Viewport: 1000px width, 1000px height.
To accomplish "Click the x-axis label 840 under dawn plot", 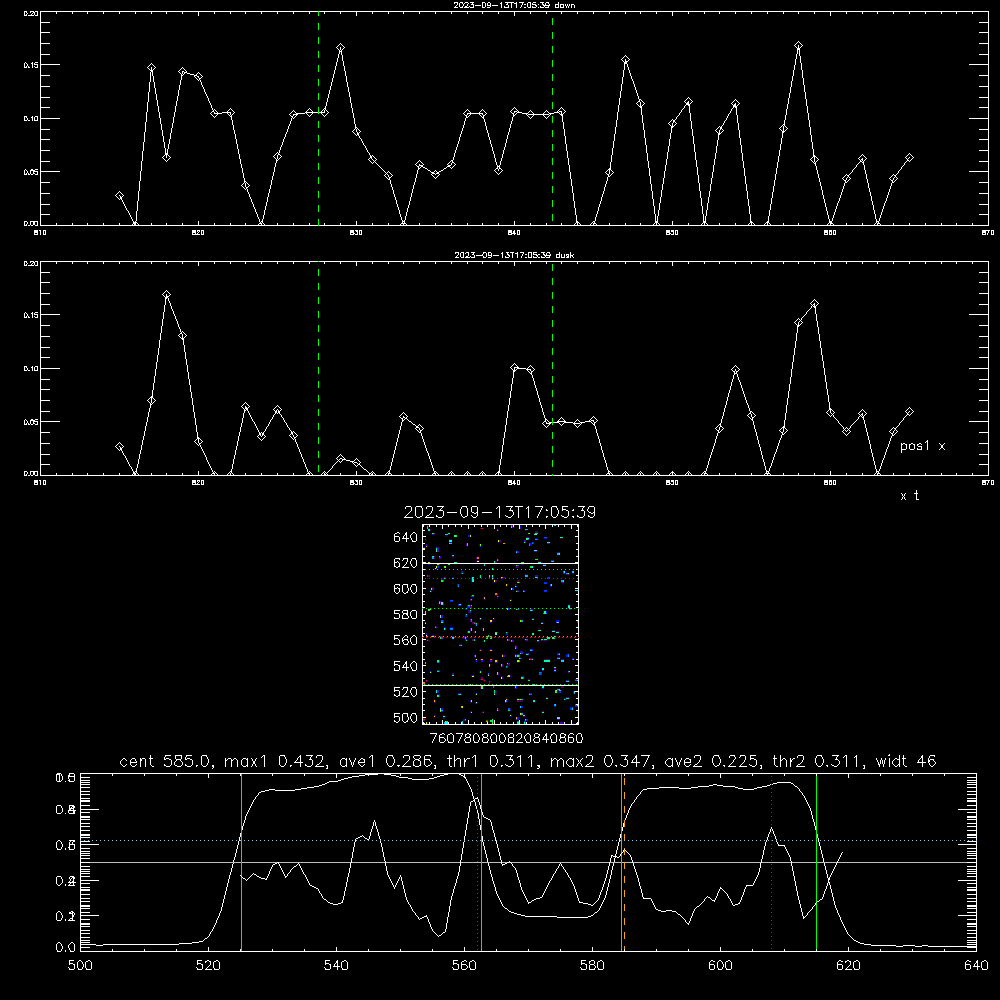I will tap(514, 233).
